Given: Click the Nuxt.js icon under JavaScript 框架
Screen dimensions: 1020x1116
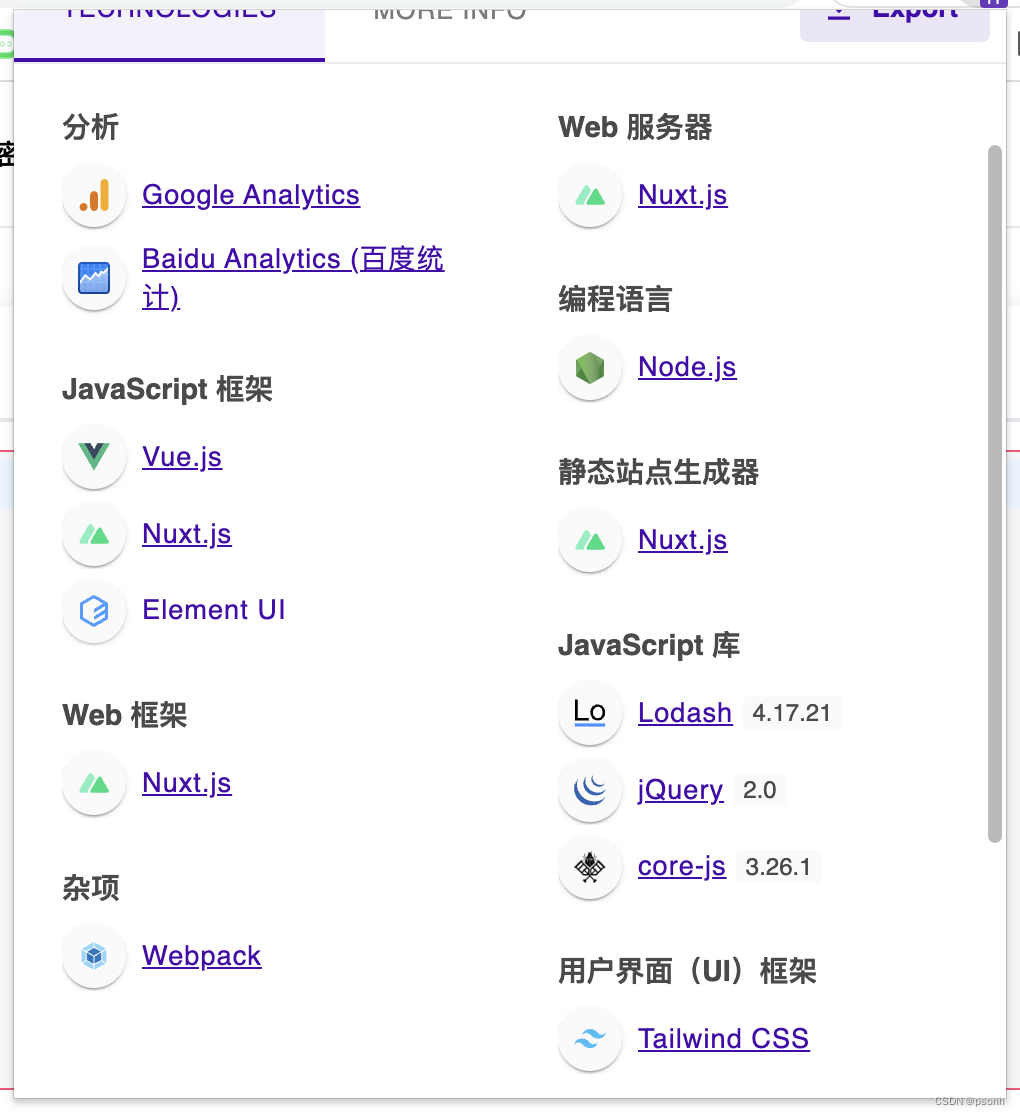Looking at the screenshot, I should pyautogui.click(x=94, y=534).
